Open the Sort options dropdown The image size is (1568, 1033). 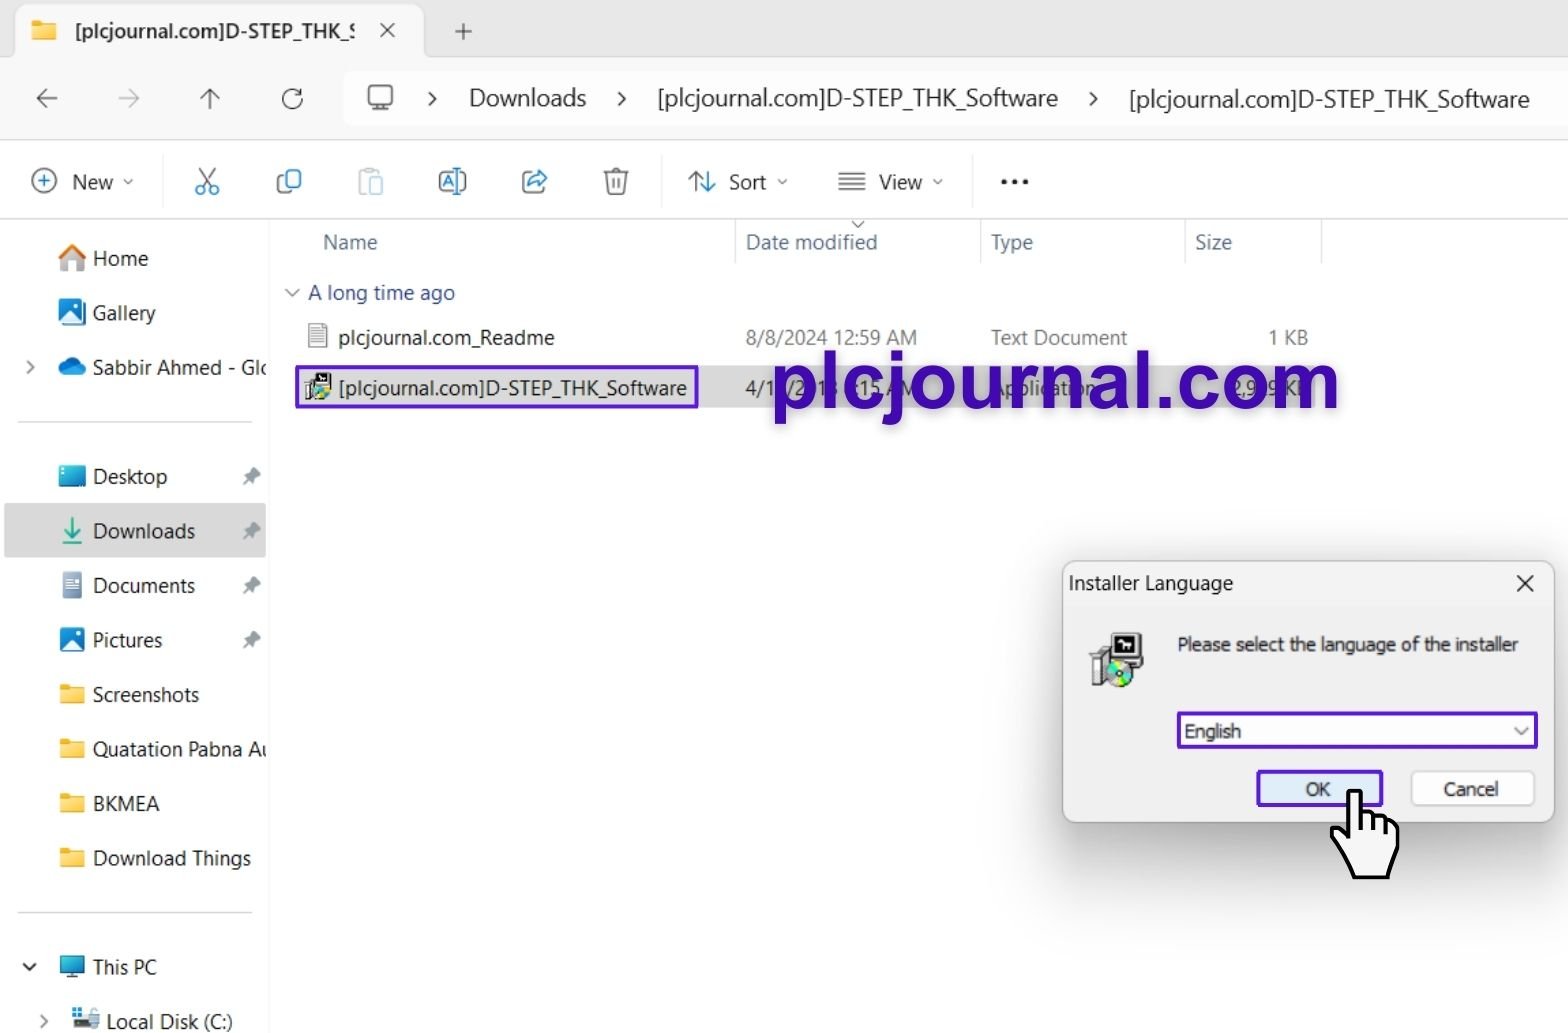click(x=738, y=182)
